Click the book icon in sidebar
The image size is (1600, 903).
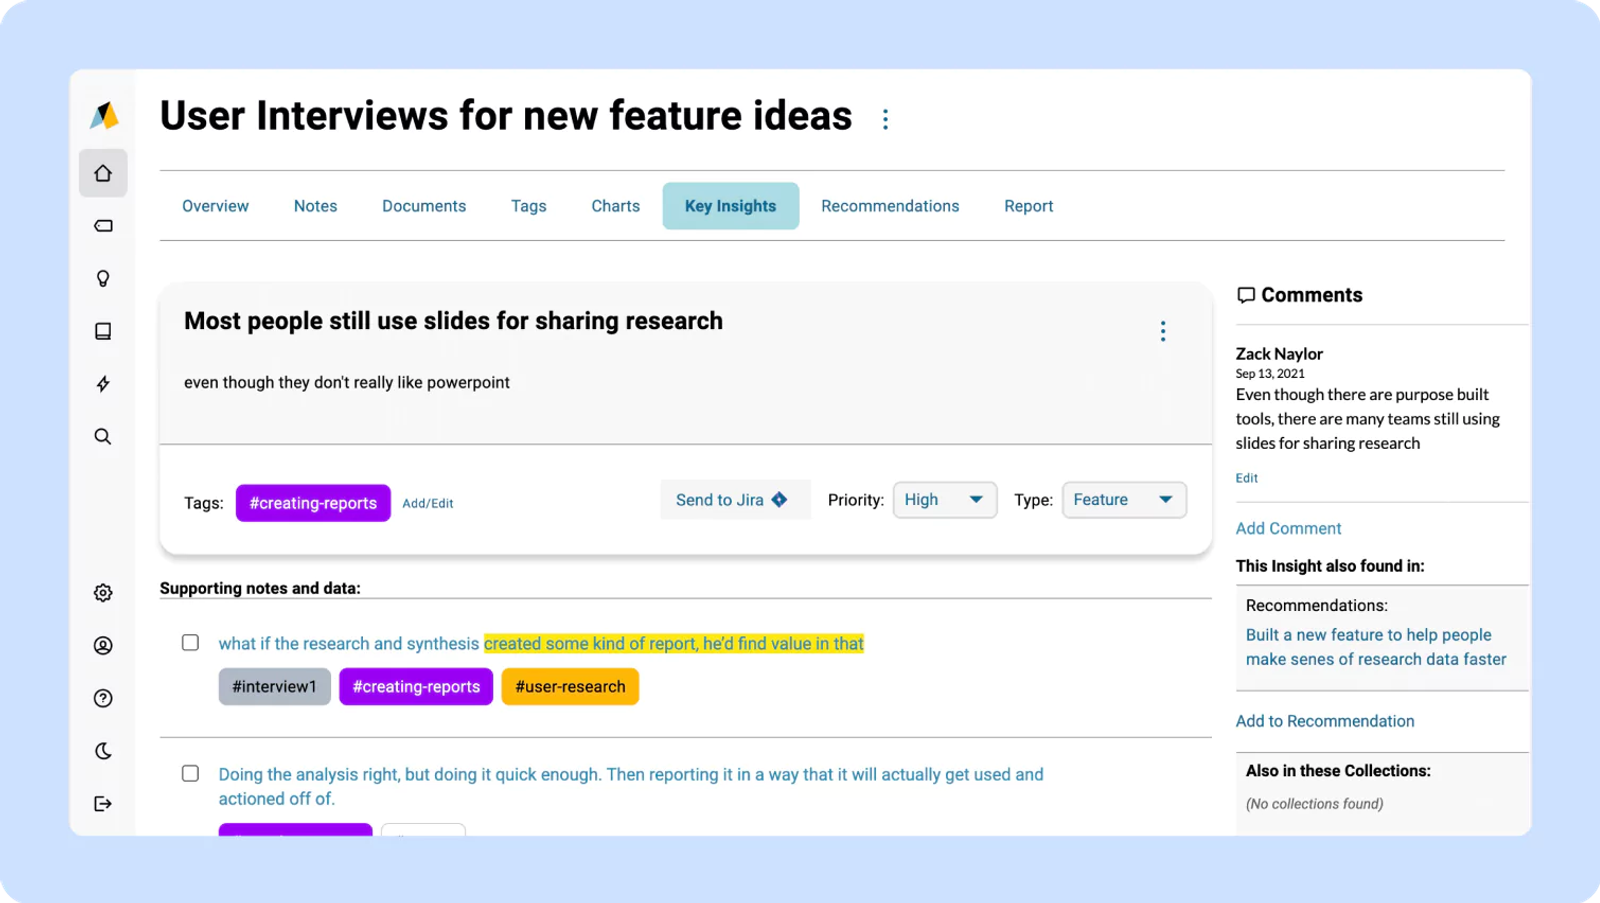point(103,331)
